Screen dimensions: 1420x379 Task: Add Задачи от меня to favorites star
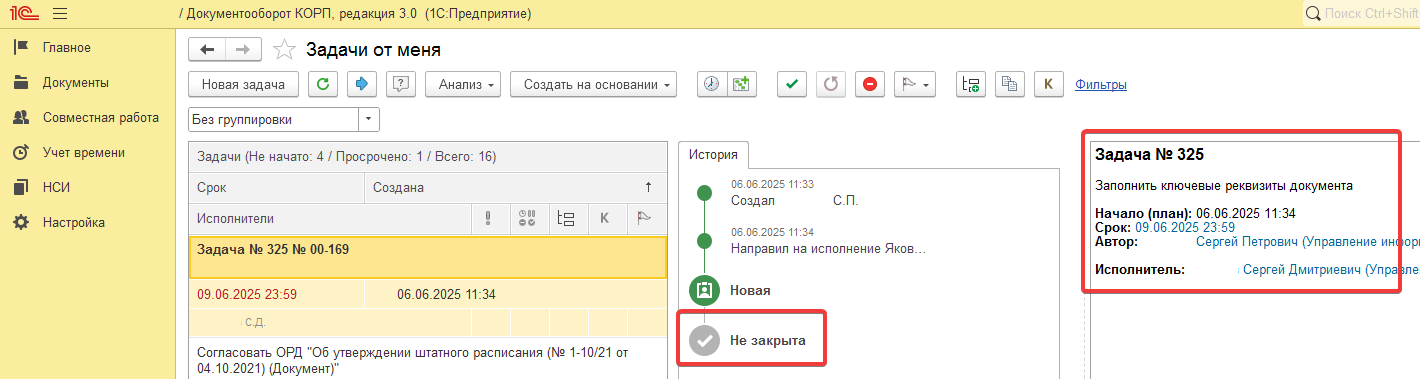click(284, 50)
